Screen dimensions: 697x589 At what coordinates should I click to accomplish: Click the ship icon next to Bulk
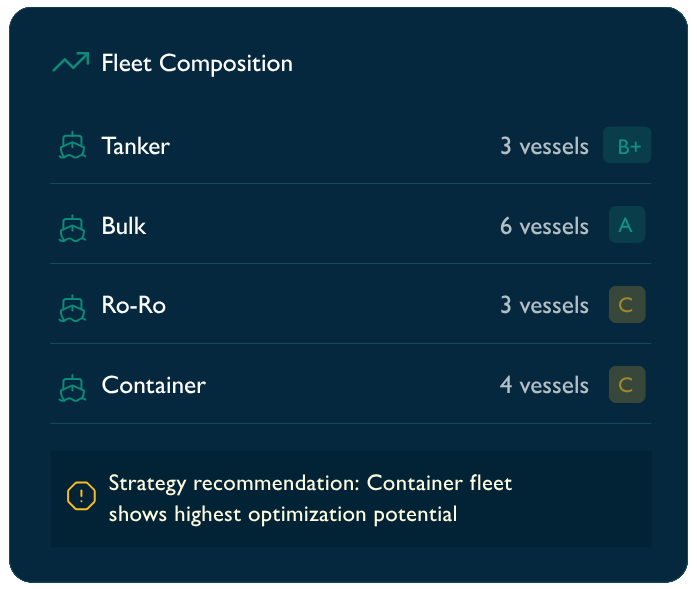72,228
